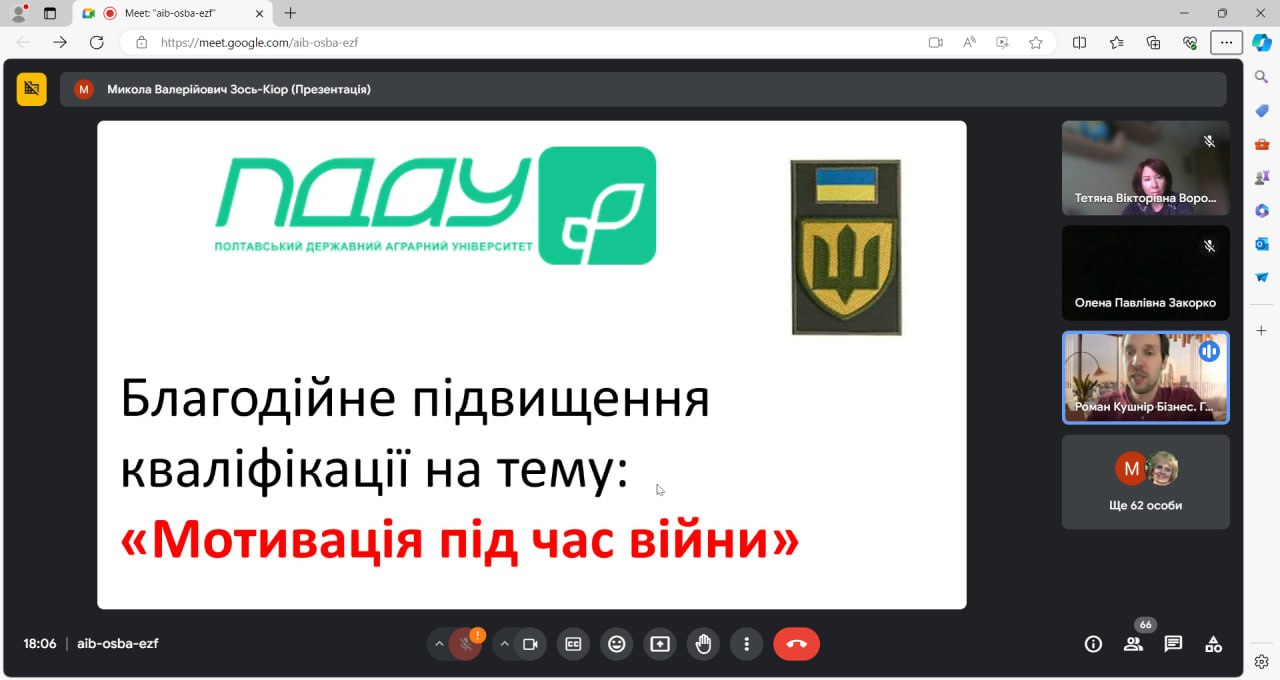Click the browser address bar URL

coord(259,42)
